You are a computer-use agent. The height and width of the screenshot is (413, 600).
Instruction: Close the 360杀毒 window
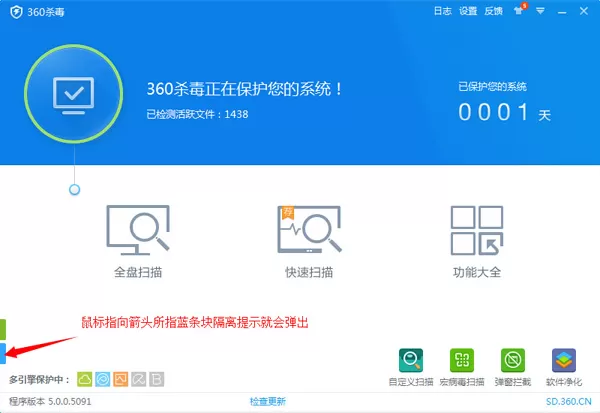pos(584,11)
